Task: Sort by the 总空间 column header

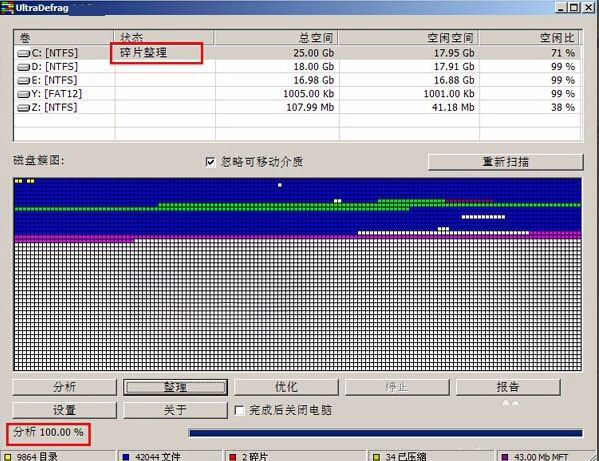Action: coord(276,37)
